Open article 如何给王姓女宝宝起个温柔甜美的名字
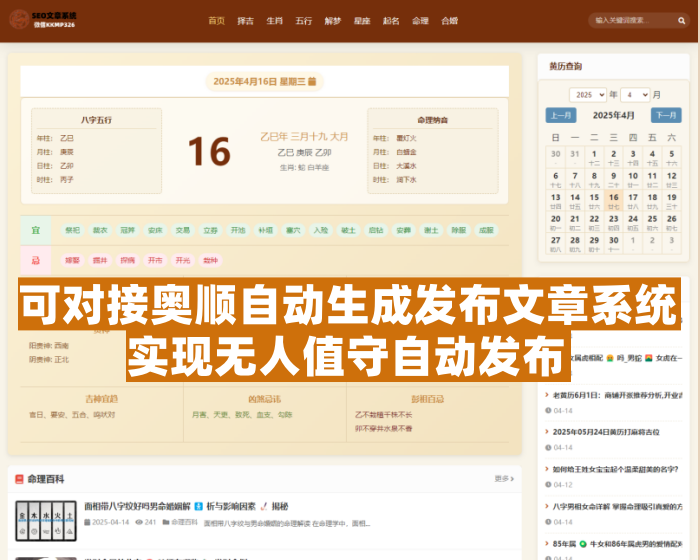Image resolution: width=700 pixels, height=560 pixels. click(616, 469)
